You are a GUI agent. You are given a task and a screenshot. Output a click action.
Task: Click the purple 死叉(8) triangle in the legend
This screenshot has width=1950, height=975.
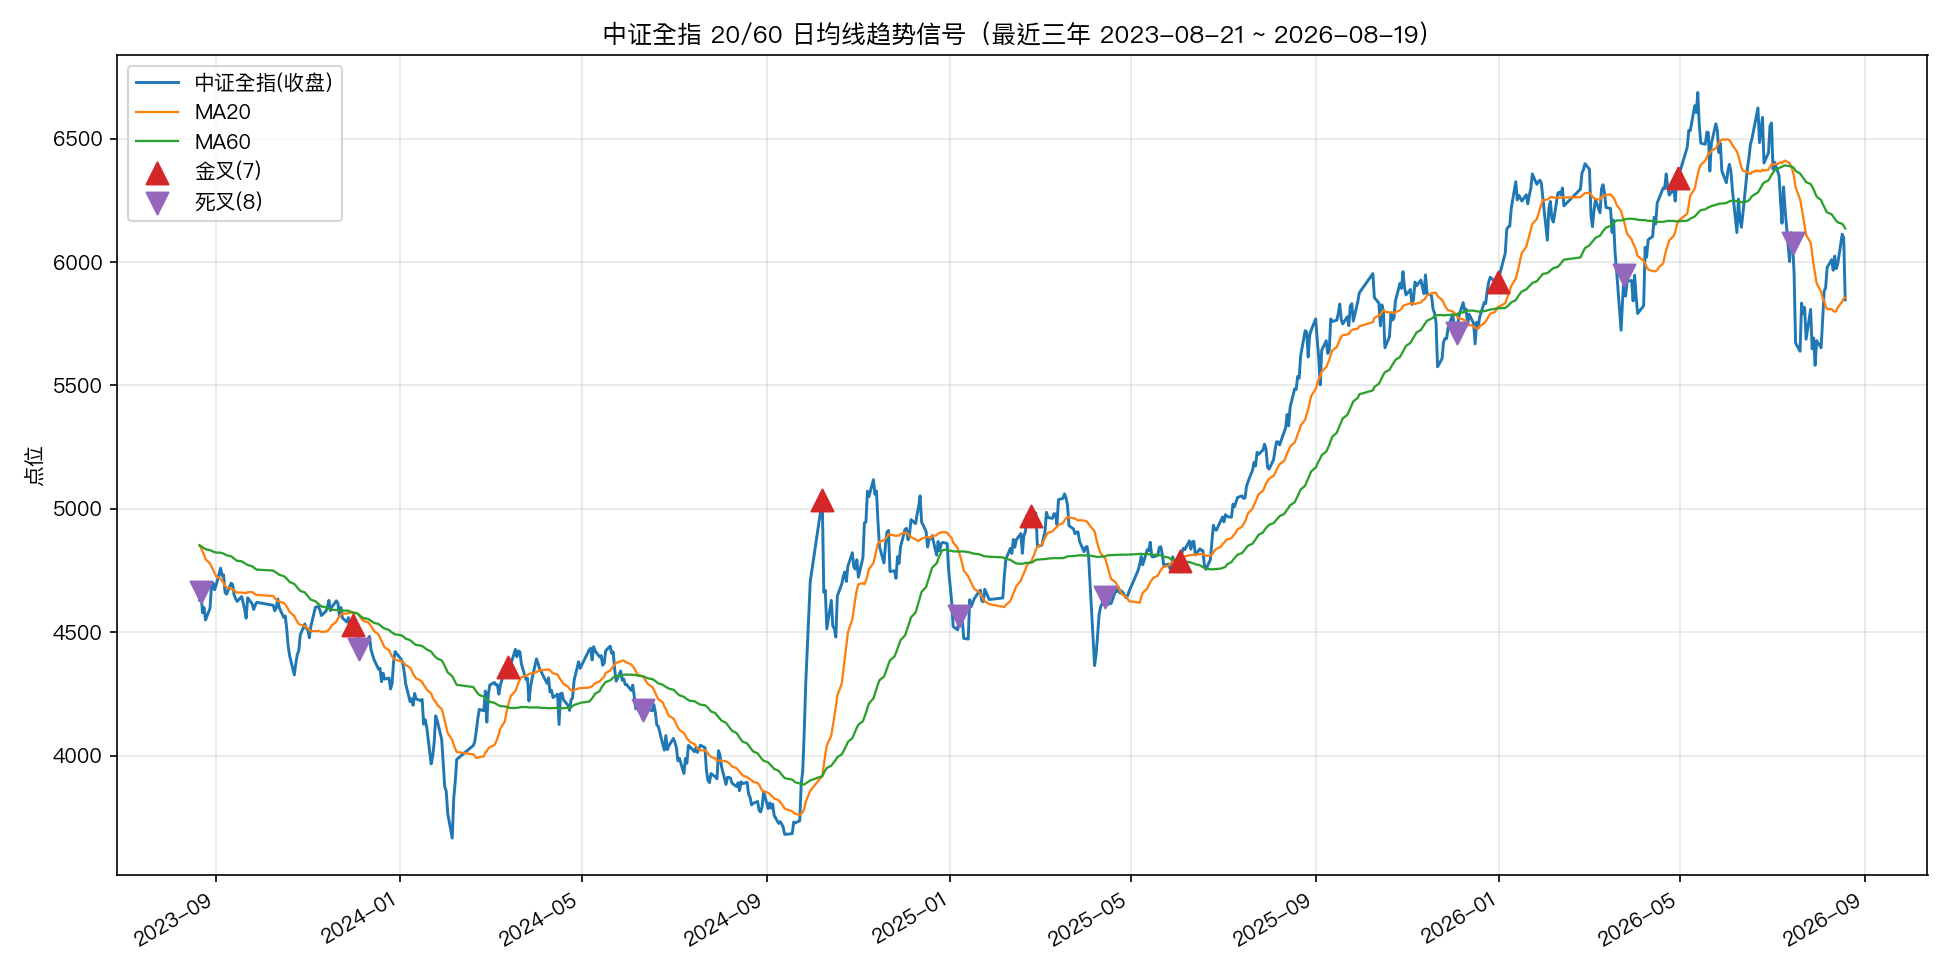(x=157, y=203)
